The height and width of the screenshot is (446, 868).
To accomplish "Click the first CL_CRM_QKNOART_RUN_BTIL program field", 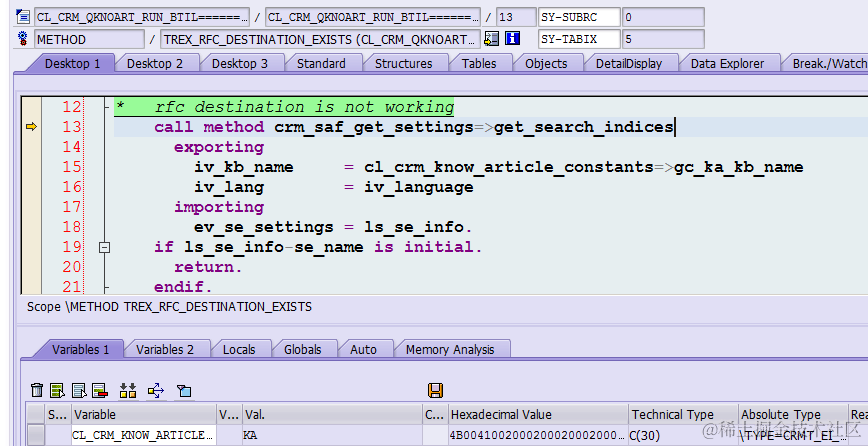I will 142,17.
